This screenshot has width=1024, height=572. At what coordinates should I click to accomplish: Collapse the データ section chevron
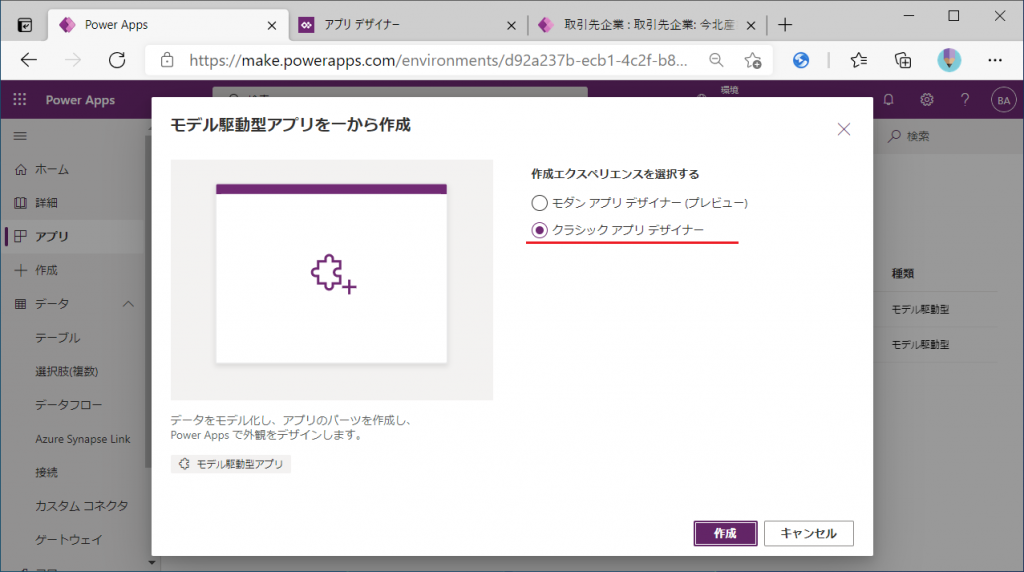tap(128, 304)
